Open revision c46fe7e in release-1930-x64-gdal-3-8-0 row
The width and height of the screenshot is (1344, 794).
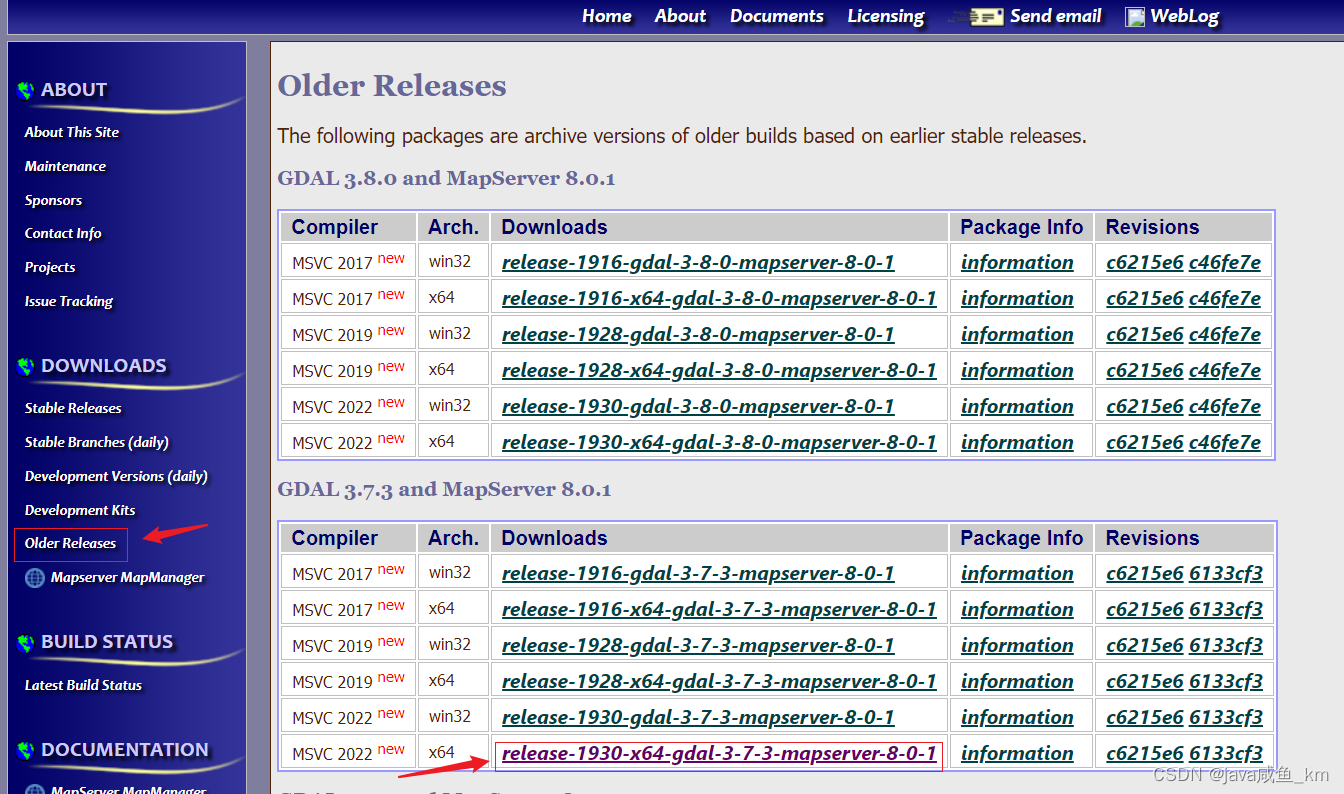(1225, 442)
